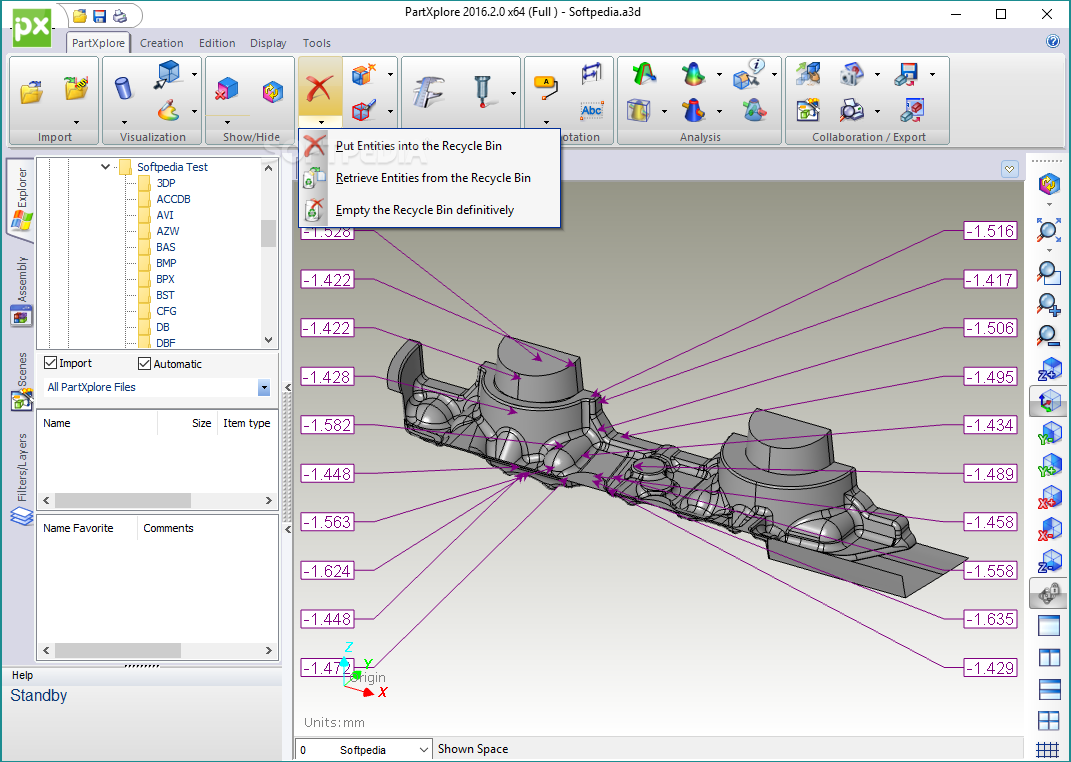
Task: Click the Item type column header
Action: point(247,423)
